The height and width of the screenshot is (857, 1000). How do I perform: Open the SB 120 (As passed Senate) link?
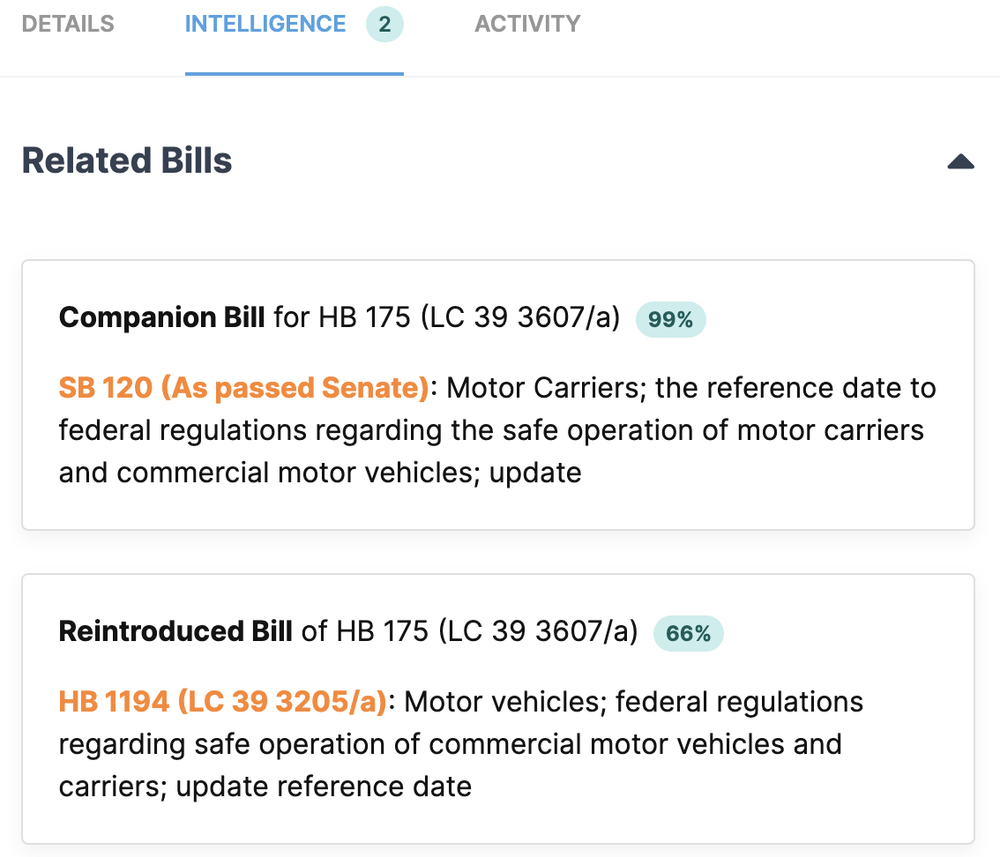pyautogui.click(x=244, y=388)
